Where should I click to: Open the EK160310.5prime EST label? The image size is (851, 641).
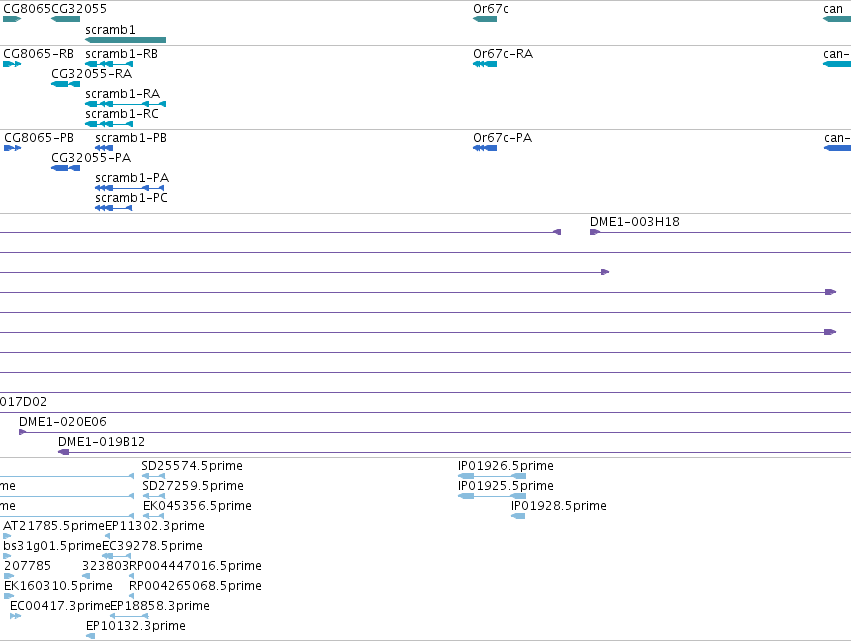tap(58, 586)
